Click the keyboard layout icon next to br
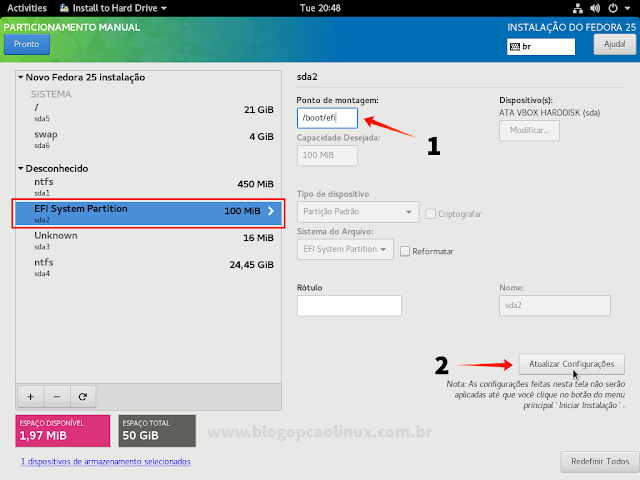Image resolution: width=640 pixels, height=480 pixels. coord(515,47)
